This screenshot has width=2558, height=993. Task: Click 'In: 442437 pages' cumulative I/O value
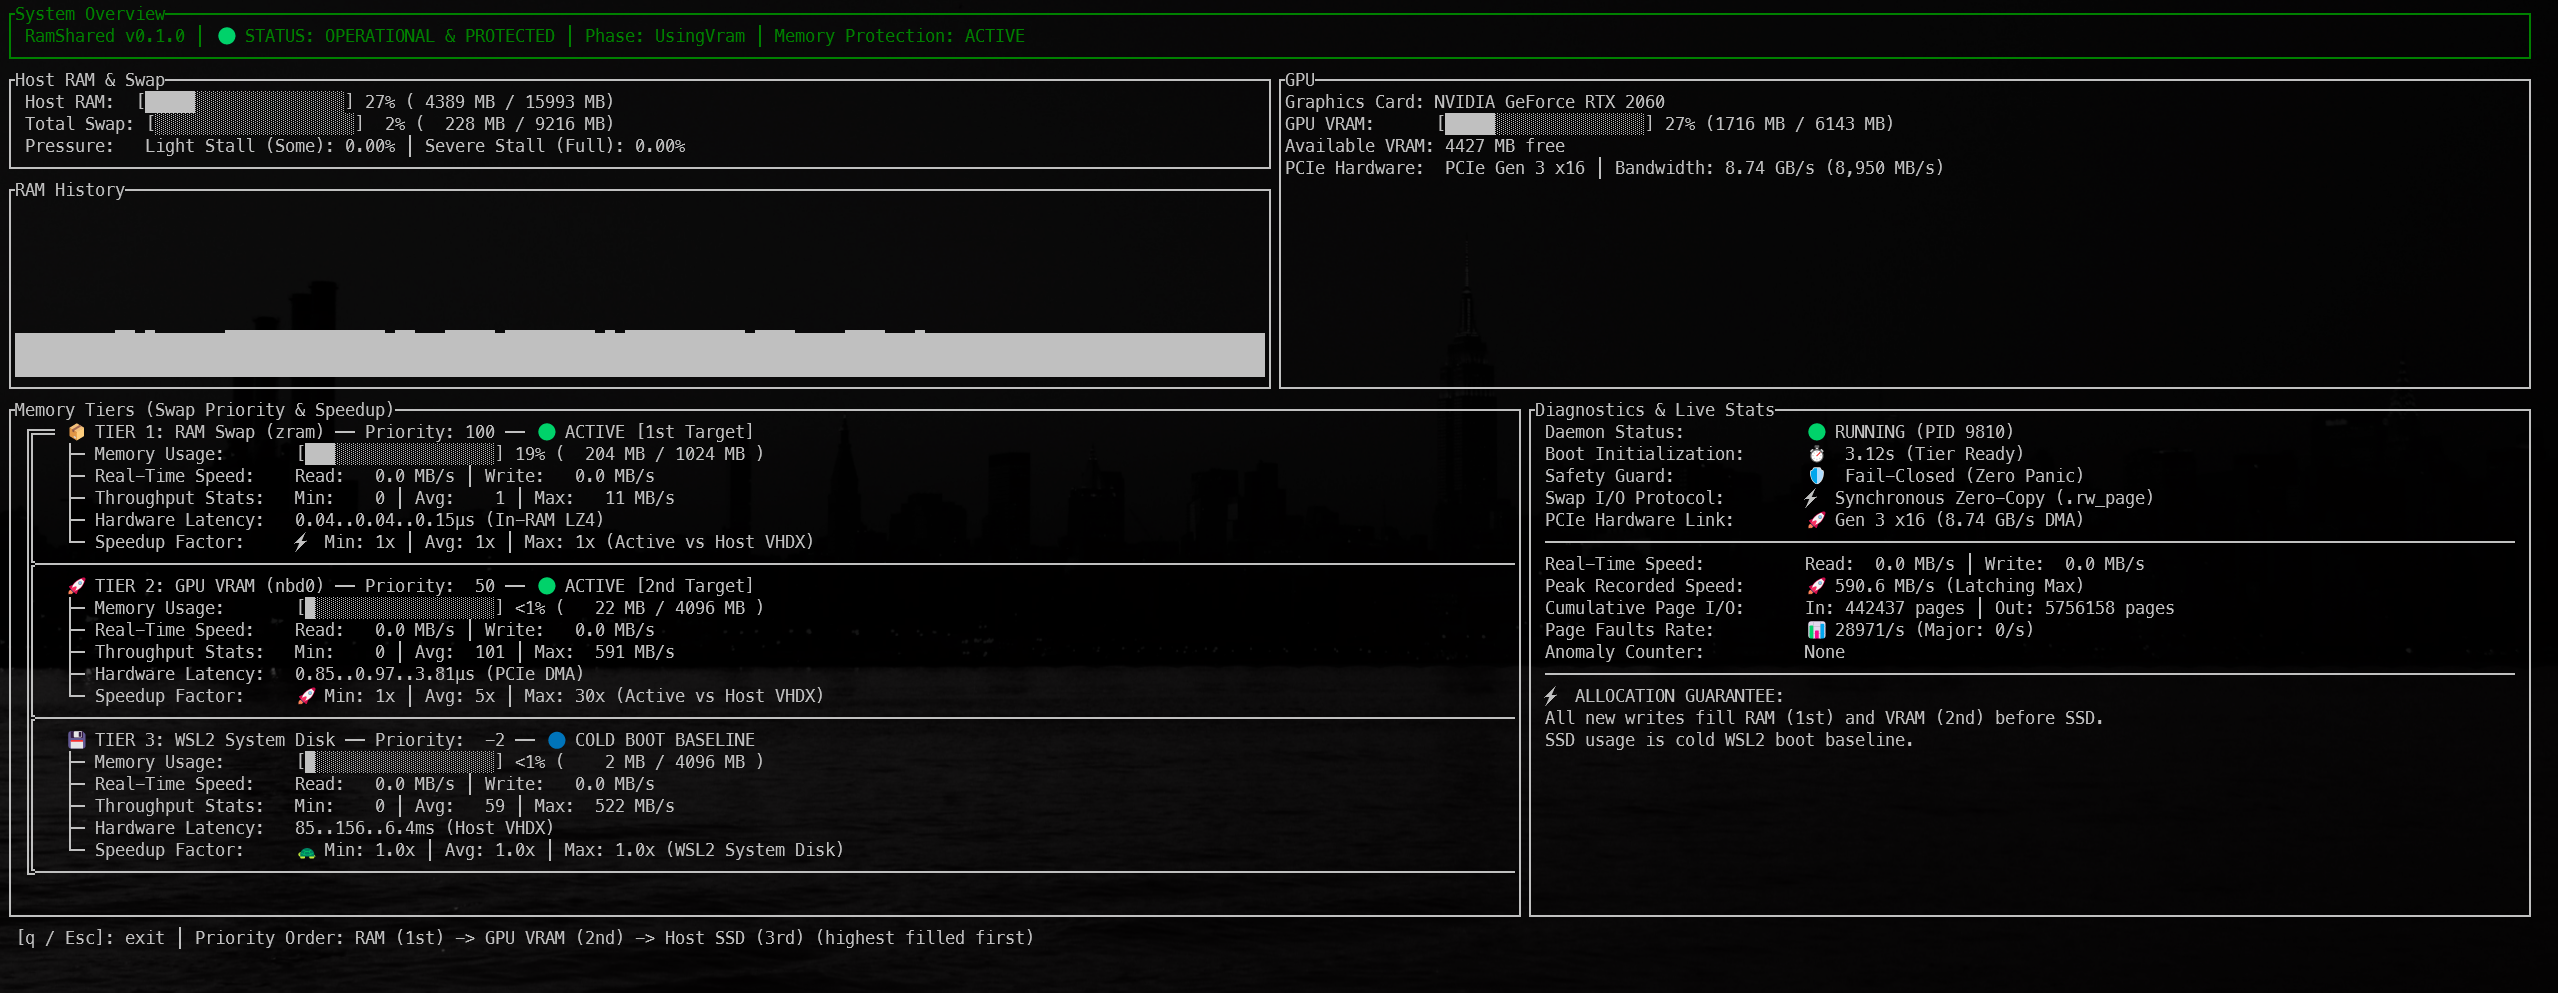pos(1885,608)
